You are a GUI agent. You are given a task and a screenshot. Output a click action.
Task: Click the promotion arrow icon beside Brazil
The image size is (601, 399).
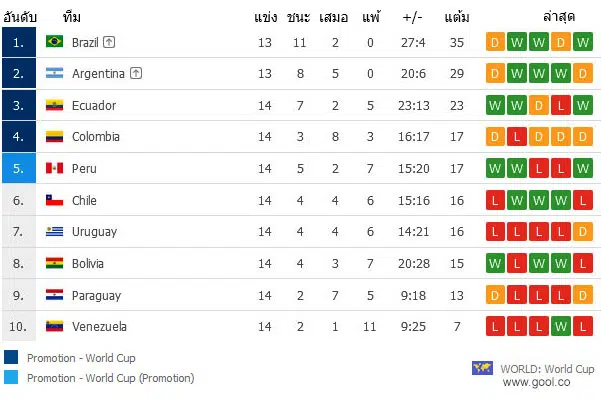[109, 42]
